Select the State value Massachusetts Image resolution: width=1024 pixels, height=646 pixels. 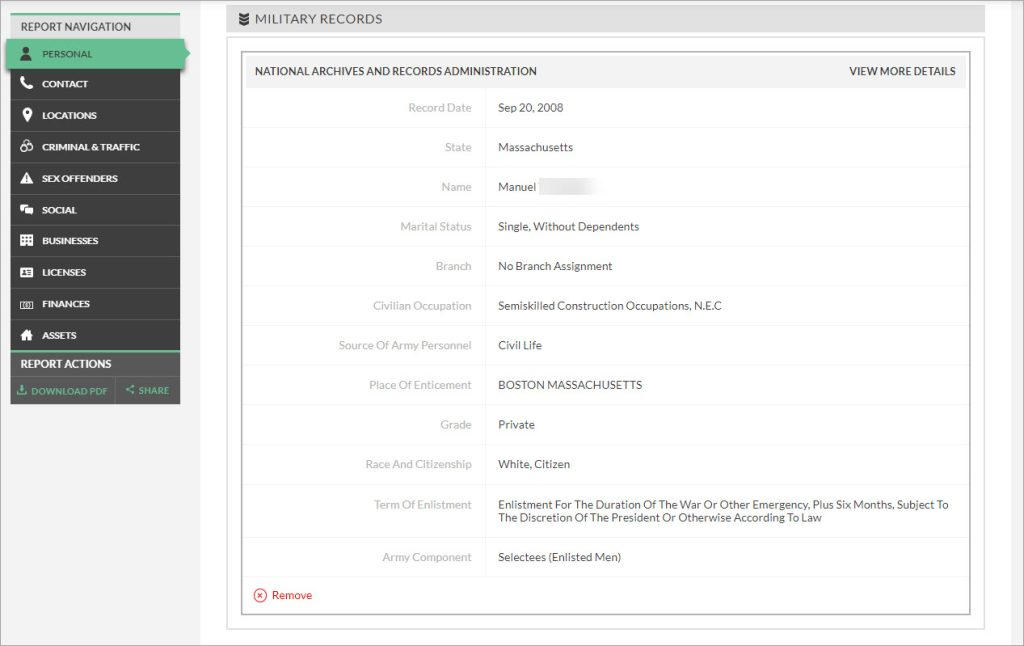pyautogui.click(x=536, y=148)
